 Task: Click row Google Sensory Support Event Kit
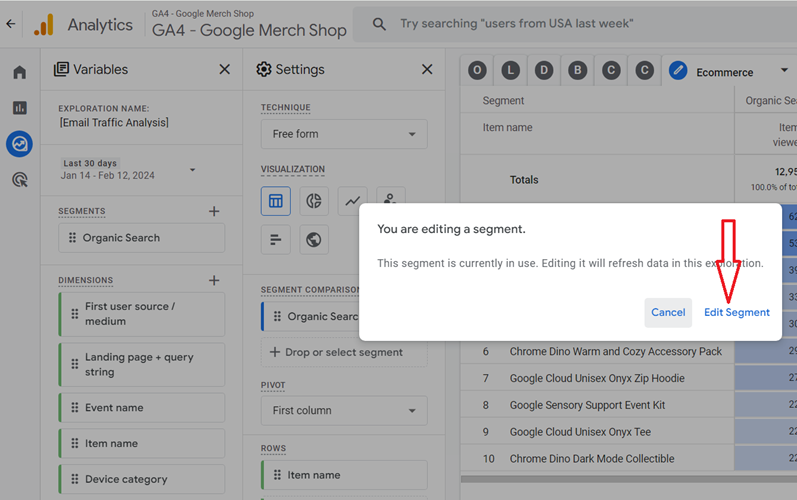pos(587,405)
